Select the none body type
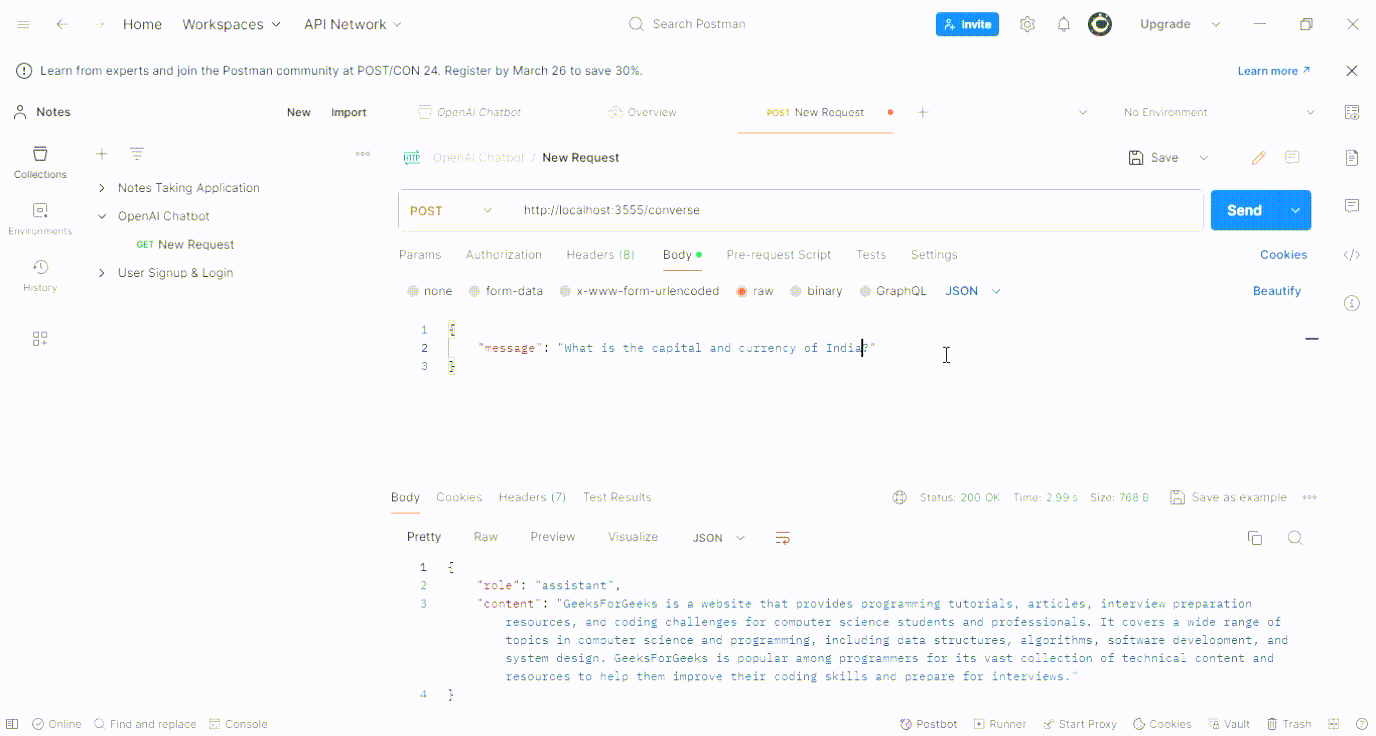 (x=430, y=291)
